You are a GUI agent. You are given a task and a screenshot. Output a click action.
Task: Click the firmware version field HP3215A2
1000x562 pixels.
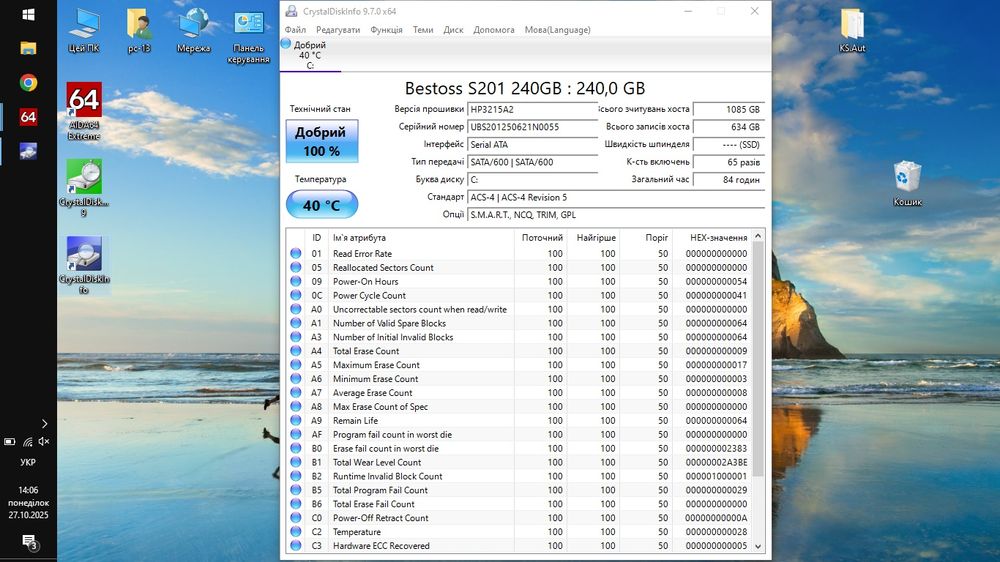coord(533,110)
